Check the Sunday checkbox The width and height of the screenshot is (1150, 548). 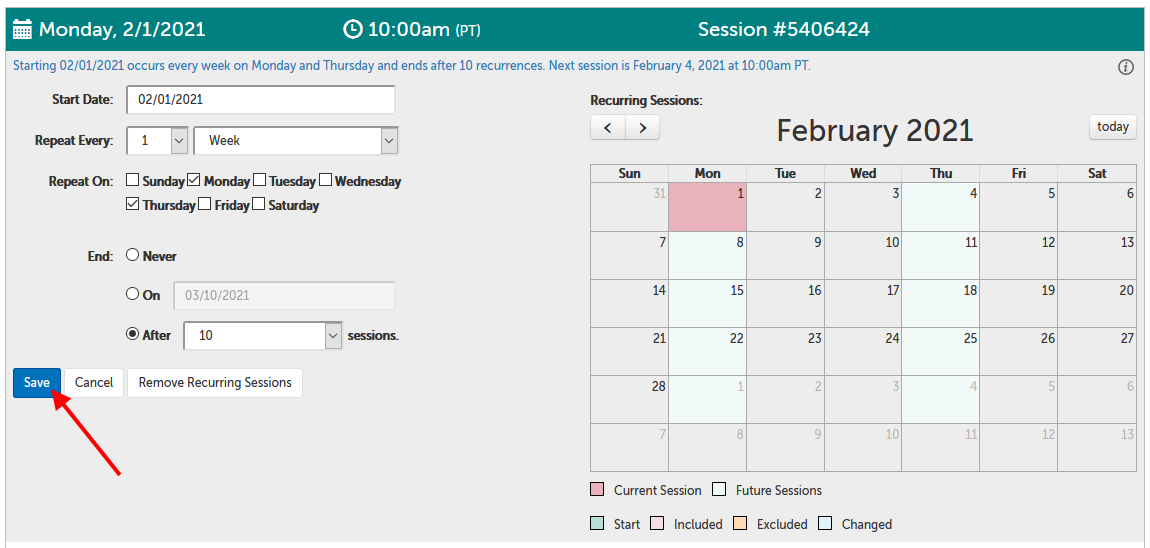tap(133, 181)
